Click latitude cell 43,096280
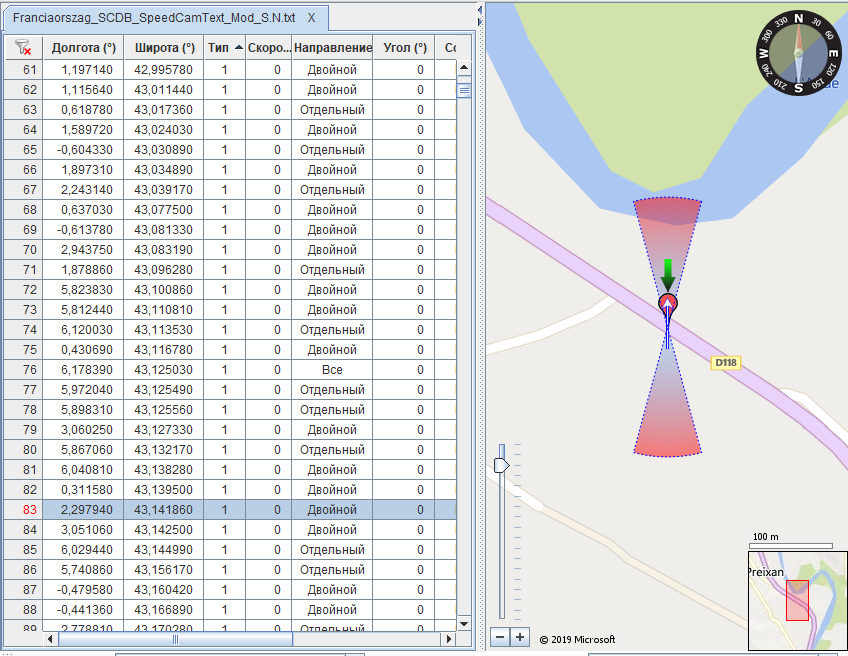 [164, 270]
